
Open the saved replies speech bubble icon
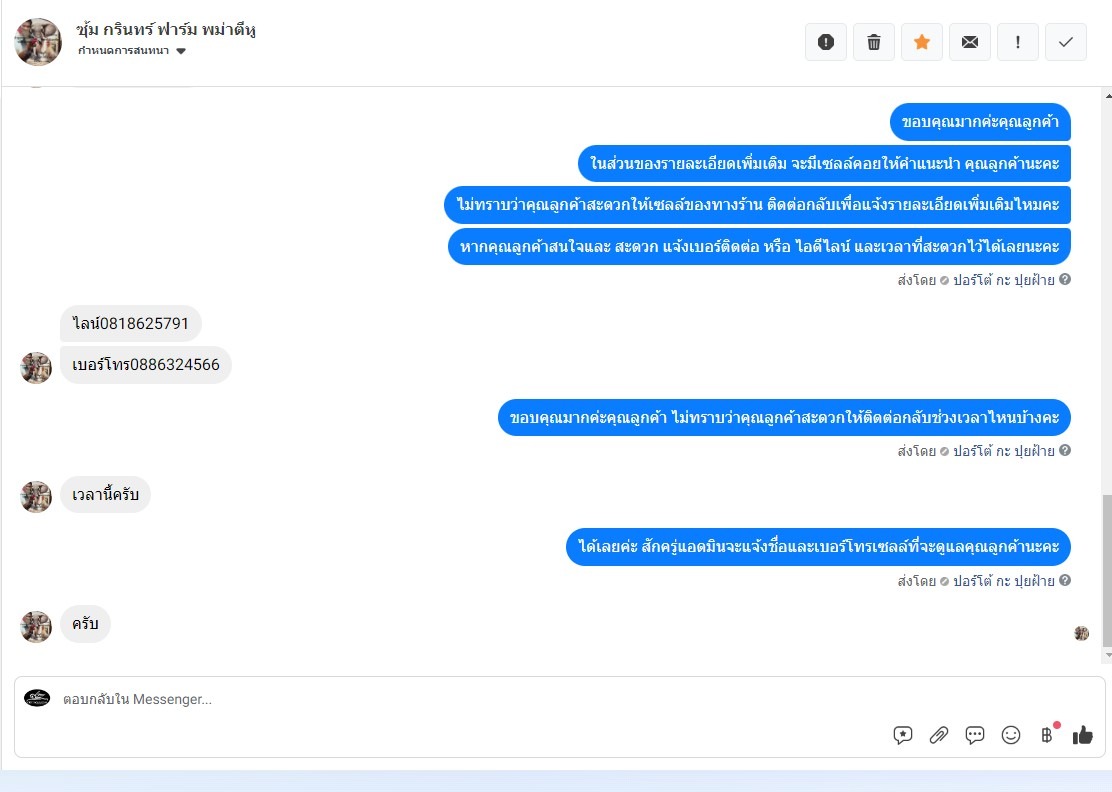pos(974,735)
